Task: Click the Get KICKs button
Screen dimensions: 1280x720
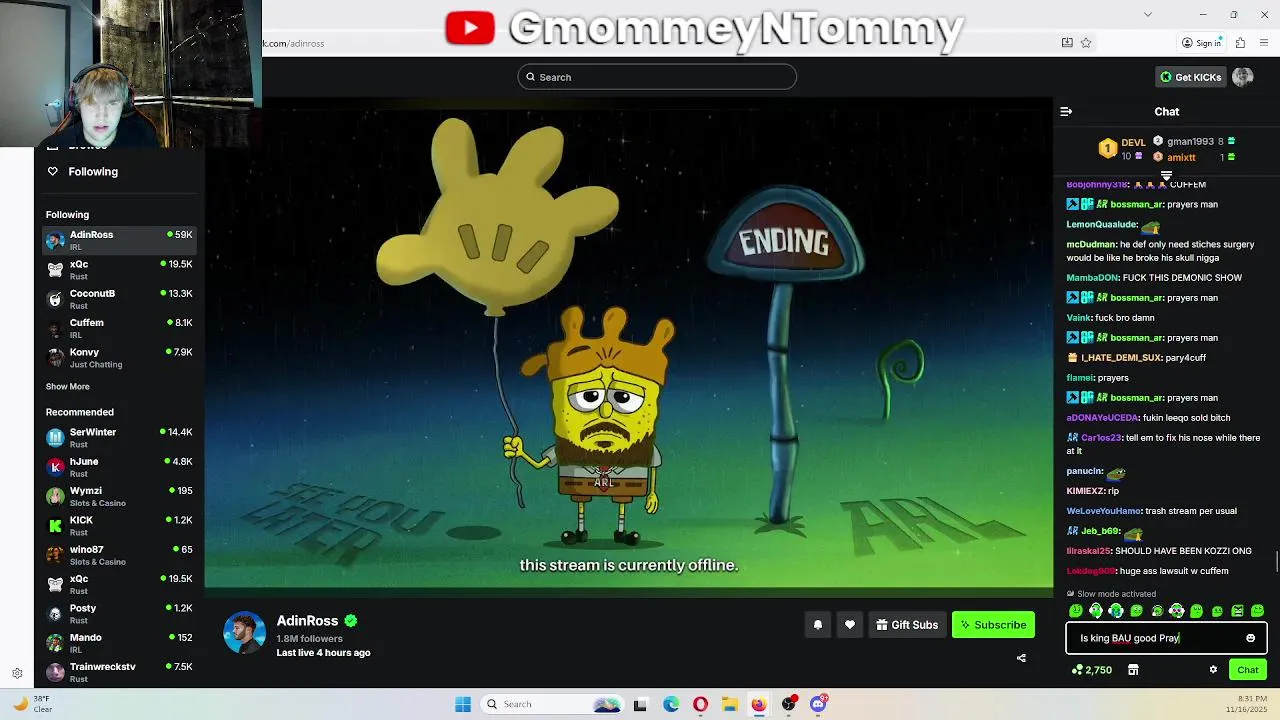Action: tap(1190, 77)
